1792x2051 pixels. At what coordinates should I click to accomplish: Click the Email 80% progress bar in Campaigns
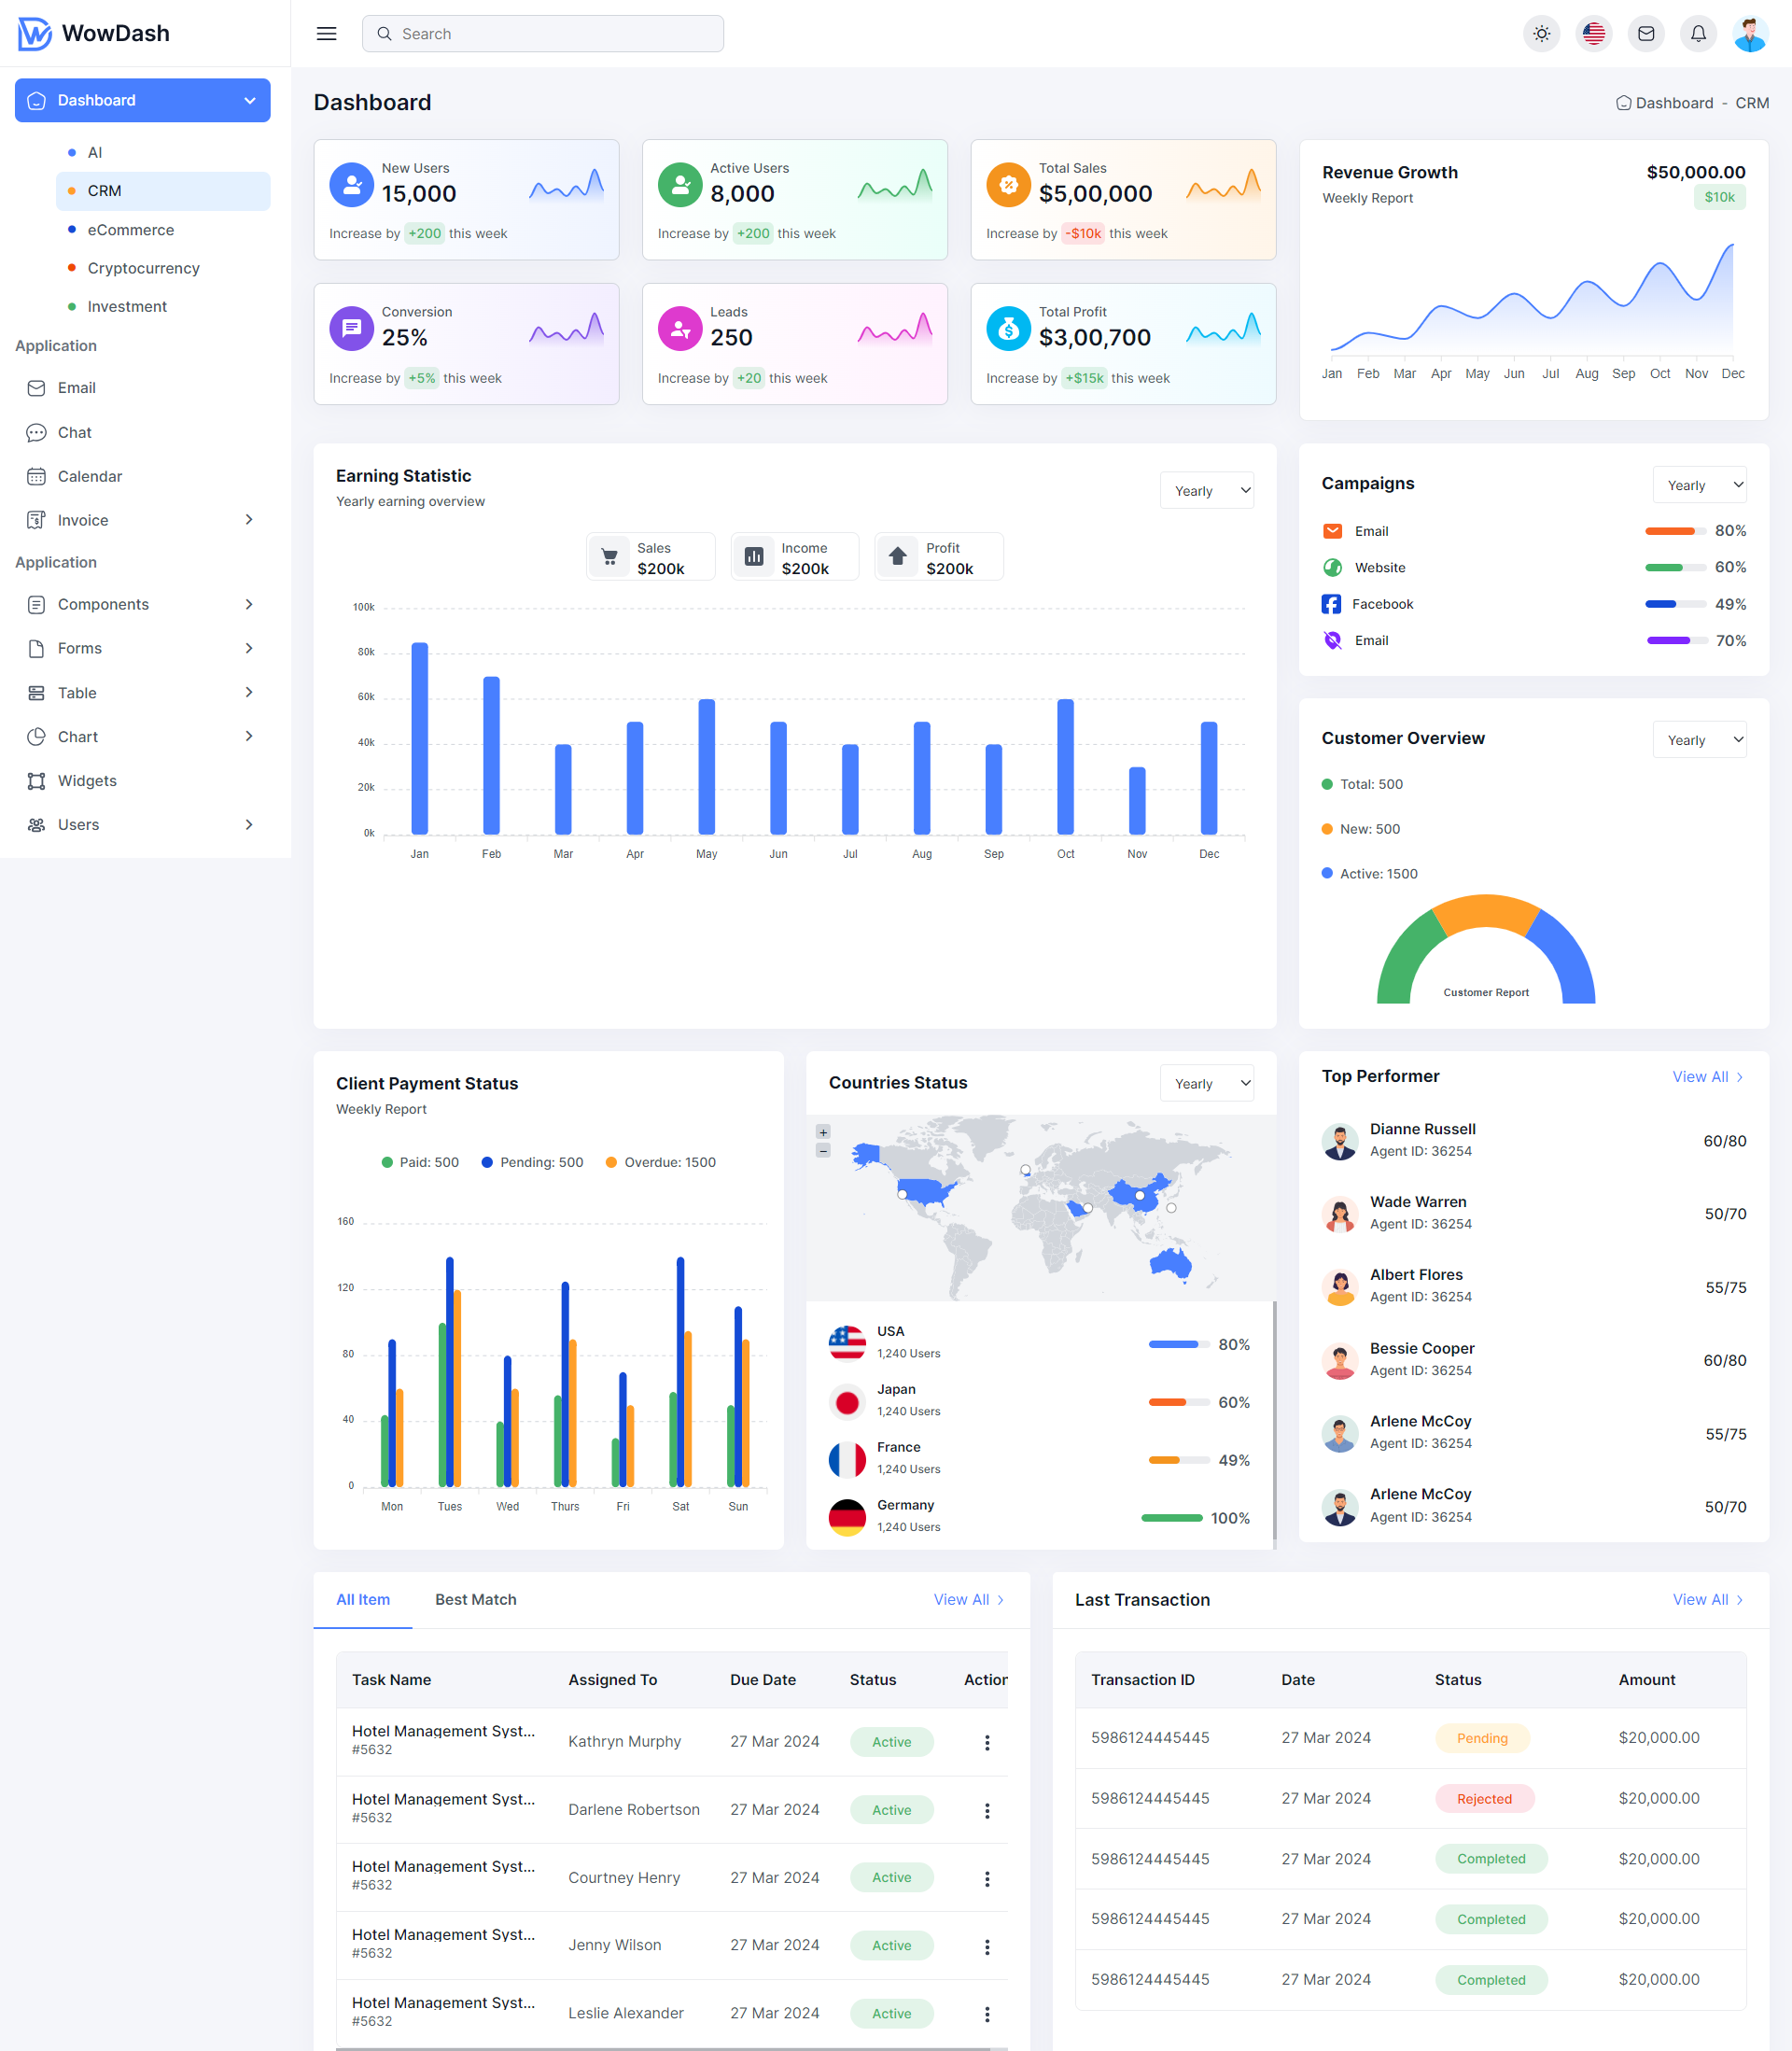[1675, 531]
